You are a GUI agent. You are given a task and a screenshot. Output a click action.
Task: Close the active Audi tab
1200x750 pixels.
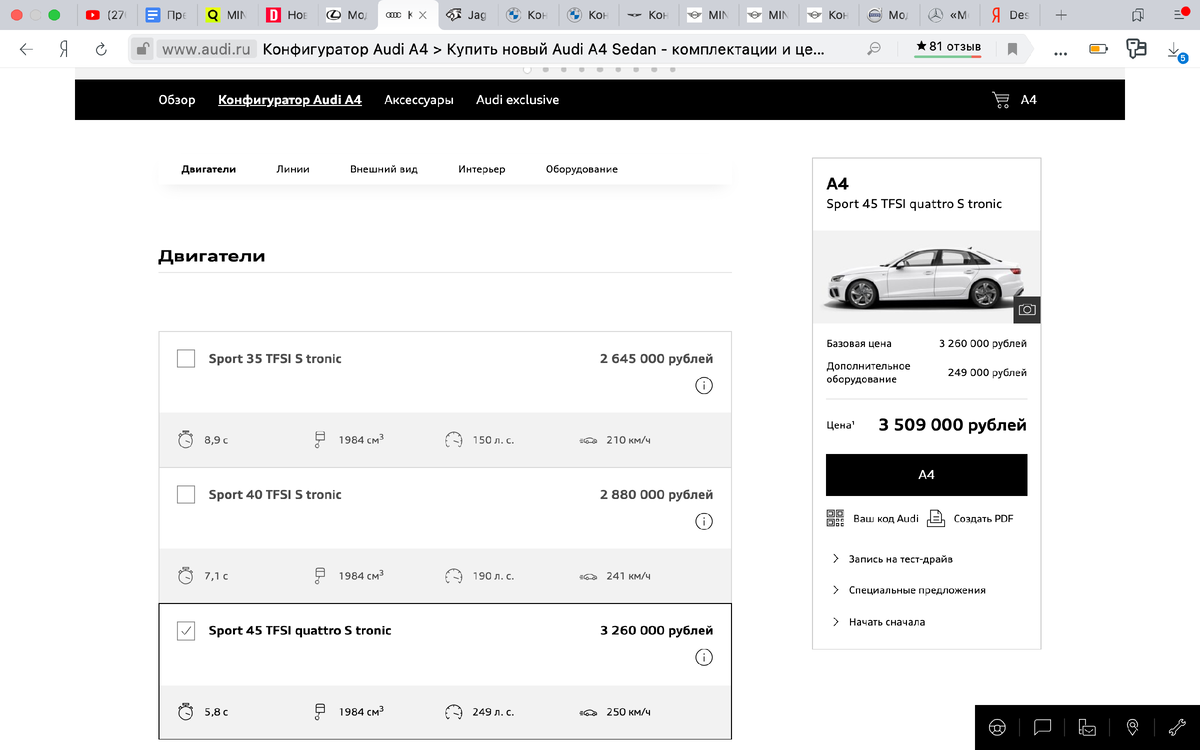pyautogui.click(x=423, y=16)
